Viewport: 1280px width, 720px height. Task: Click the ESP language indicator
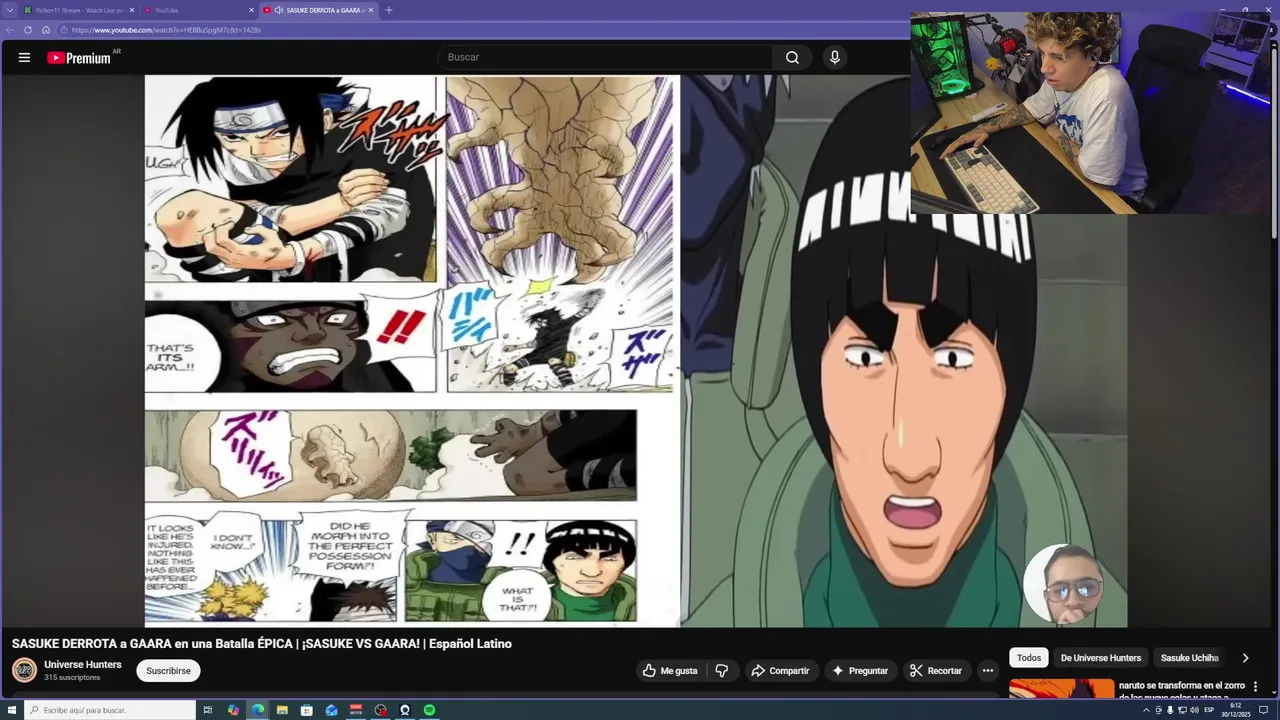pos(1209,710)
